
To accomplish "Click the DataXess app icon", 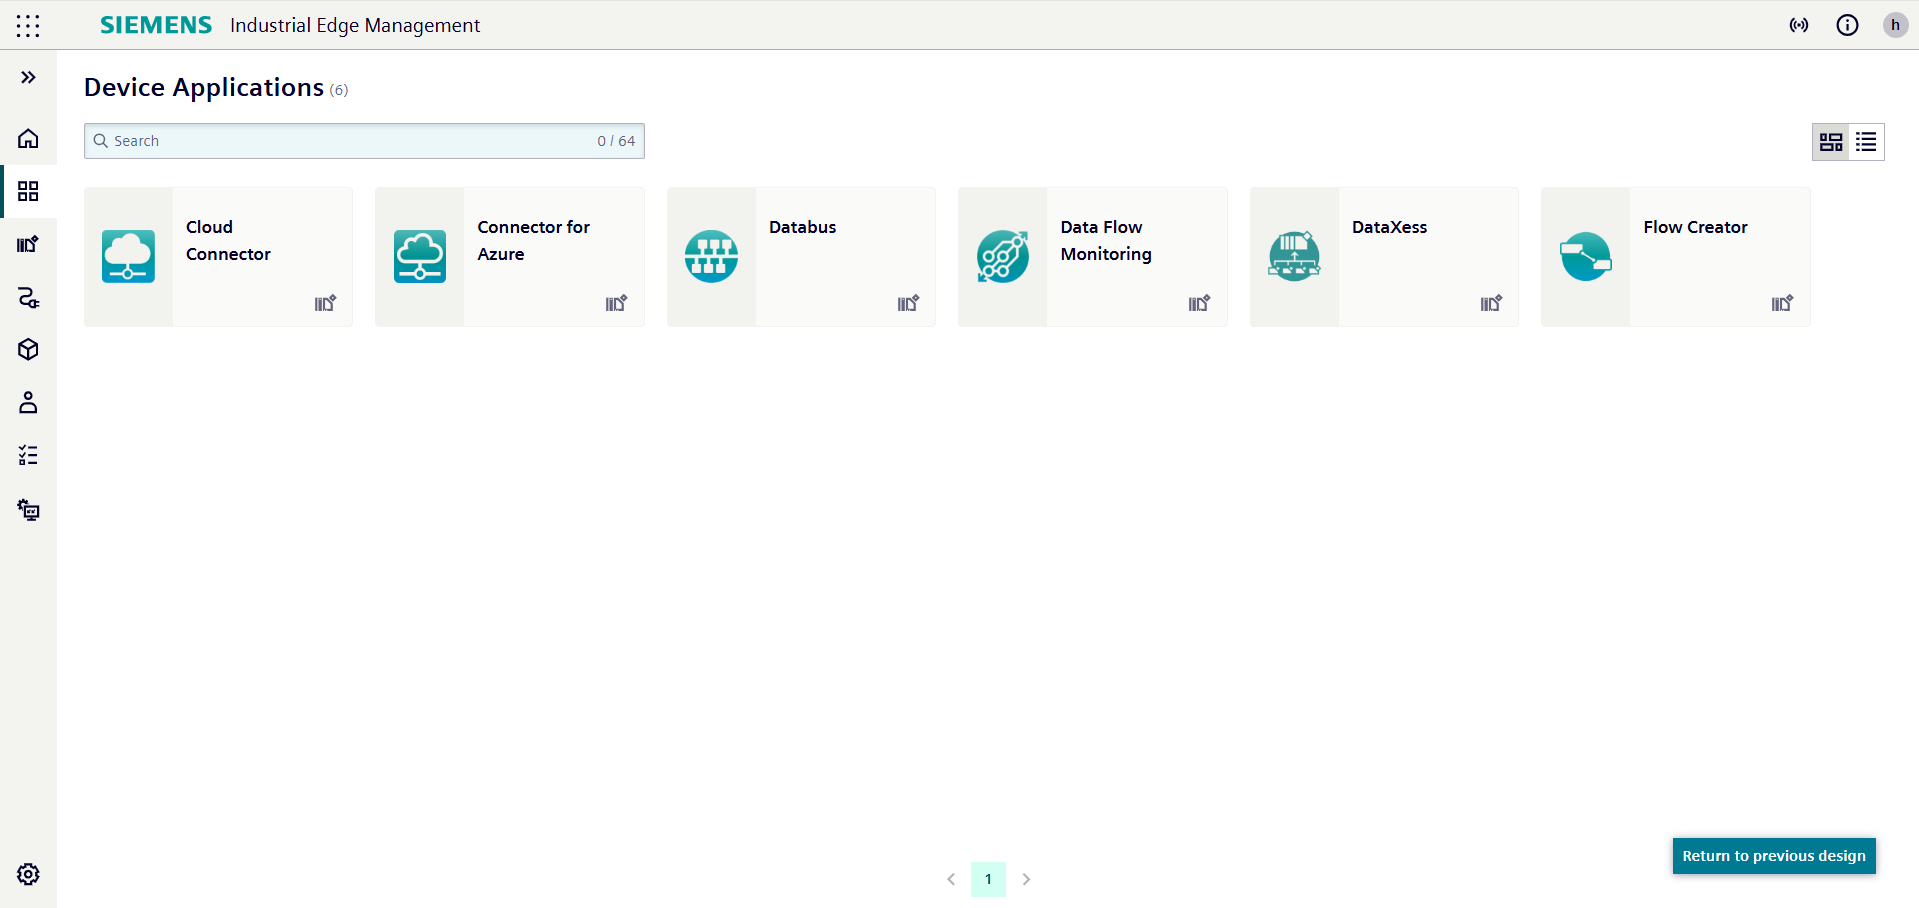I will pos(1294,257).
